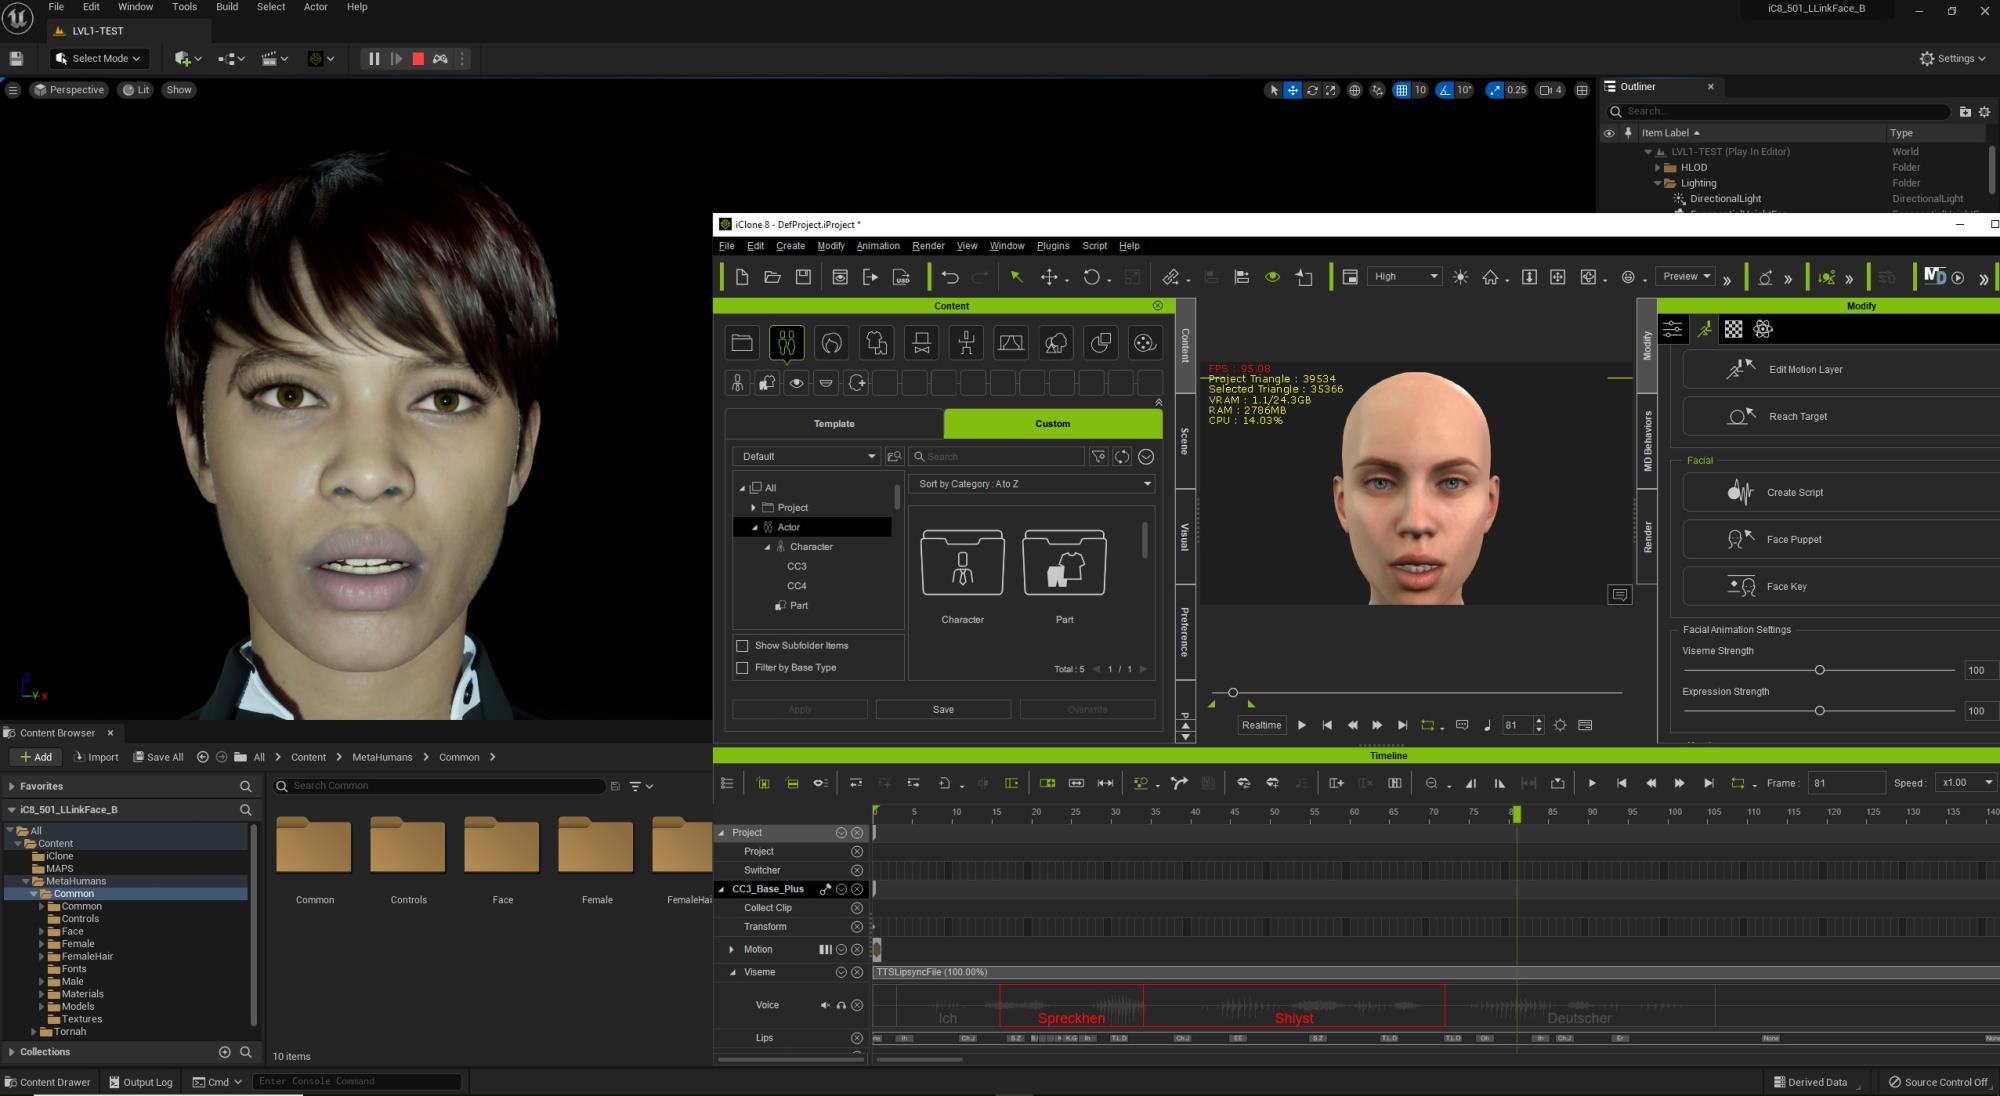Screen dimensions: 2000x1096
Task: Open the Animation content category icon
Action: (x=966, y=343)
